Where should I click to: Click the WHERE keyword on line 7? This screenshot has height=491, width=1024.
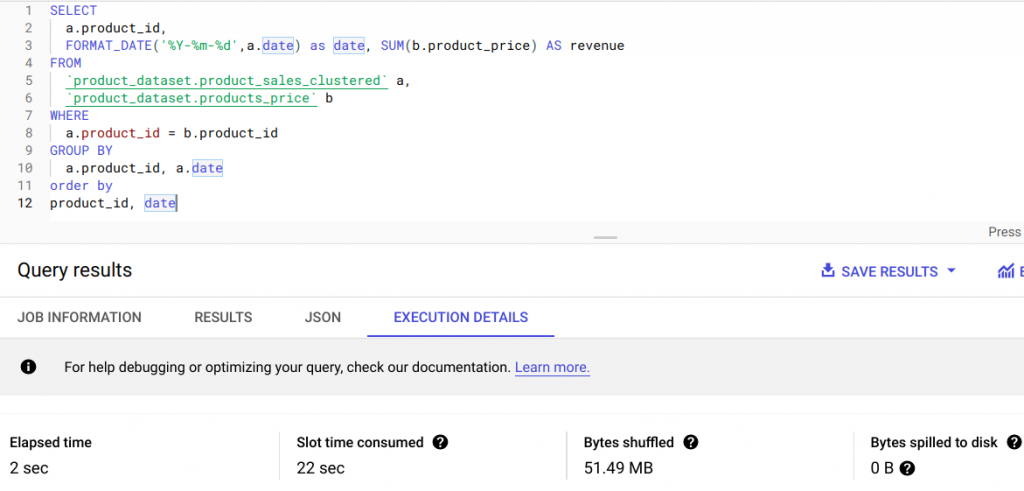tap(69, 116)
